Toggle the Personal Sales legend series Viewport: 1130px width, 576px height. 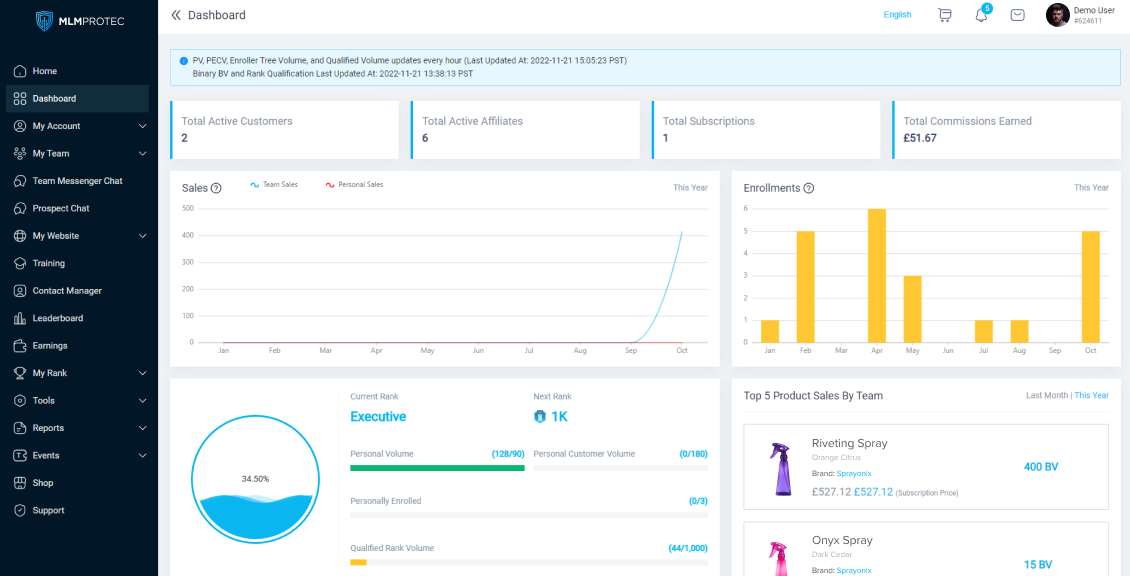(x=354, y=185)
